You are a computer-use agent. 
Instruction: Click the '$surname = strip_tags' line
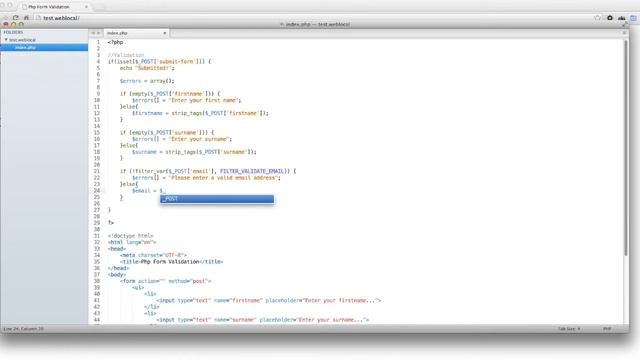click(x=194, y=152)
